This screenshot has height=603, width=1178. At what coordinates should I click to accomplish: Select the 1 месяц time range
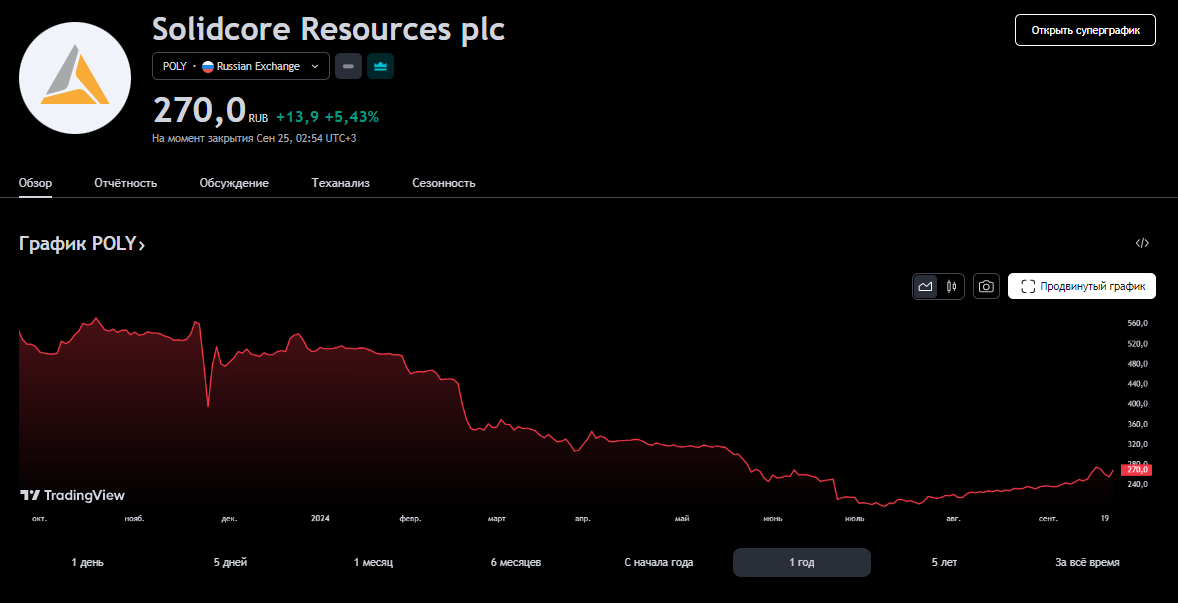pyautogui.click(x=373, y=562)
